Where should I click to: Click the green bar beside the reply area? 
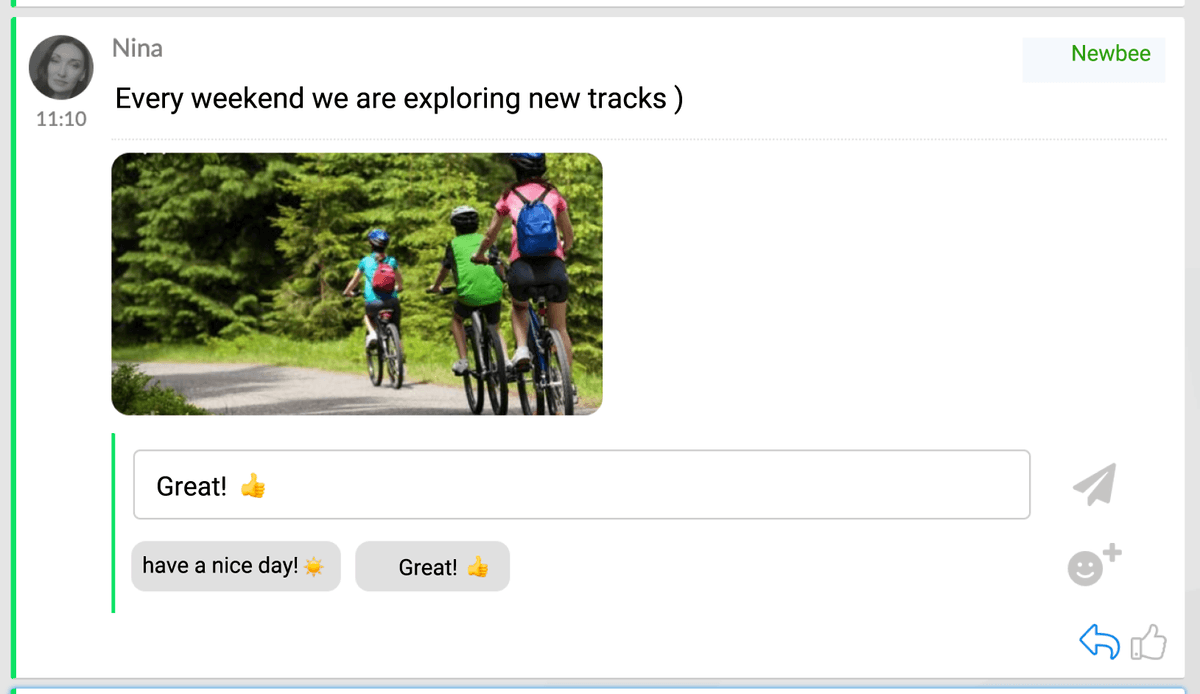(x=113, y=522)
